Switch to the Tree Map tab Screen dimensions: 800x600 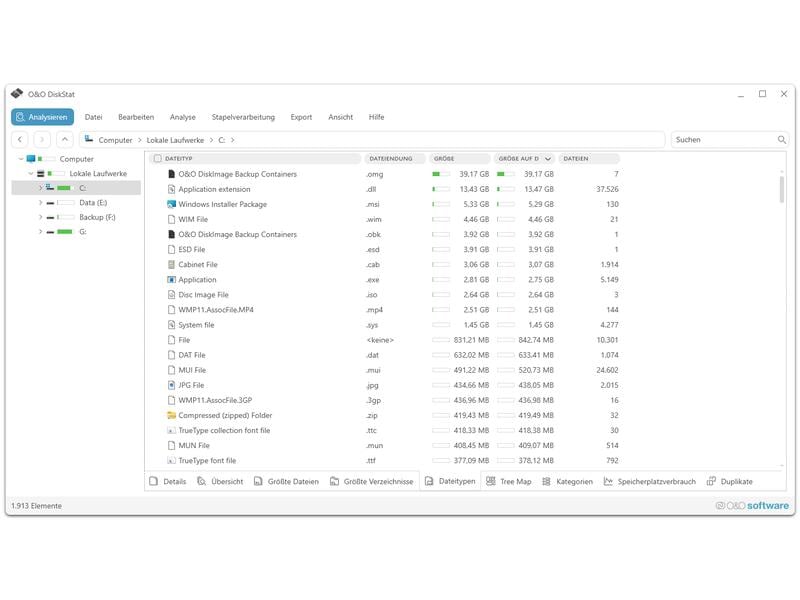(509, 481)
